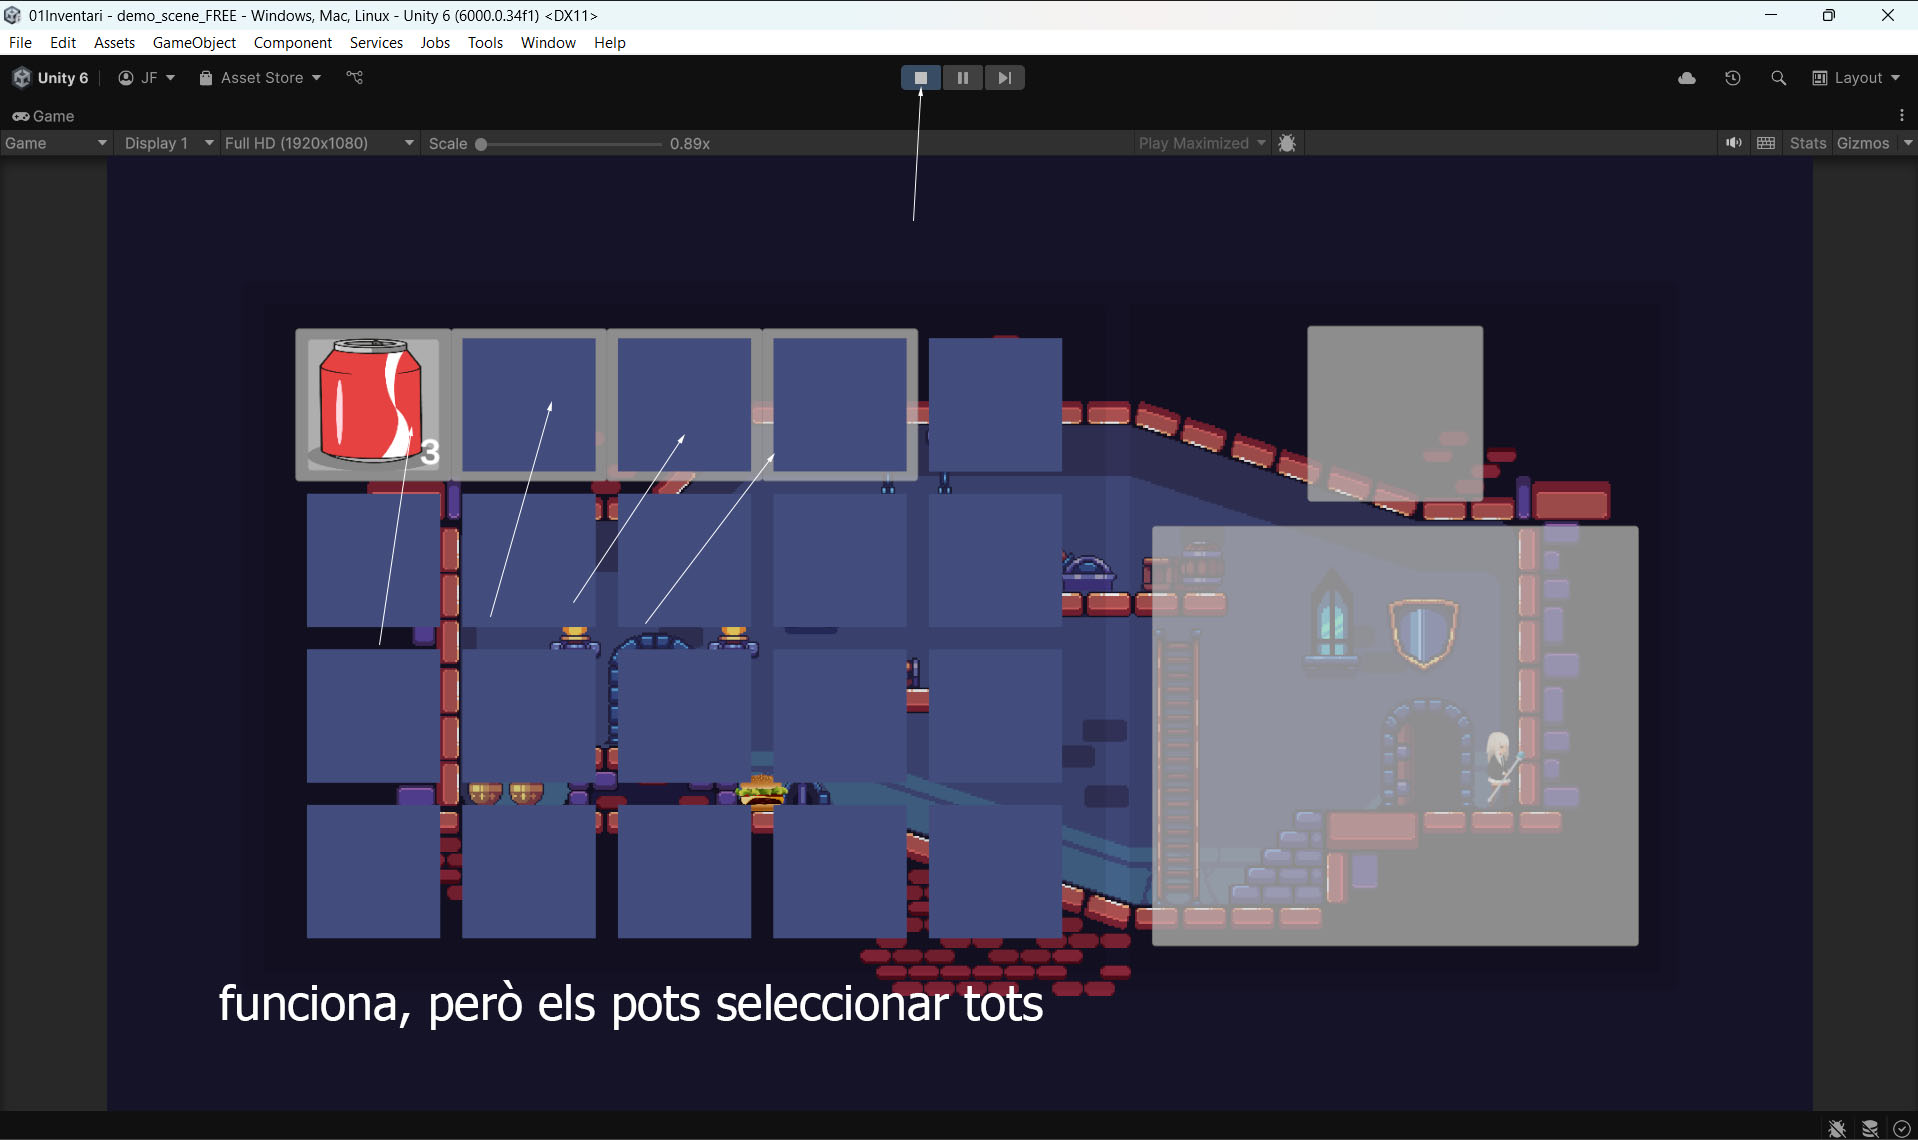The image size is (1918, 1140).
Task: Open the GameObject menu
Action: [x=194, y=42]
